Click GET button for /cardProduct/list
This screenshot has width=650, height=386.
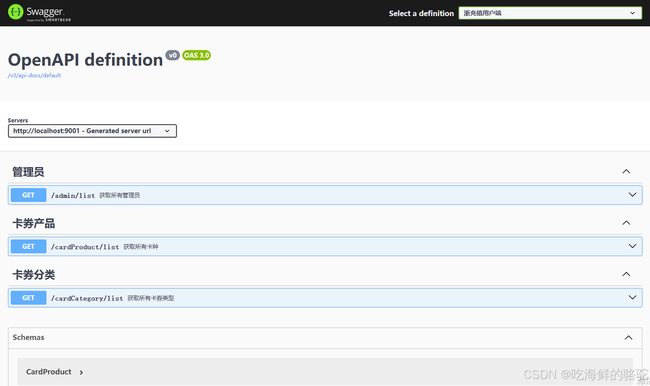28,246
